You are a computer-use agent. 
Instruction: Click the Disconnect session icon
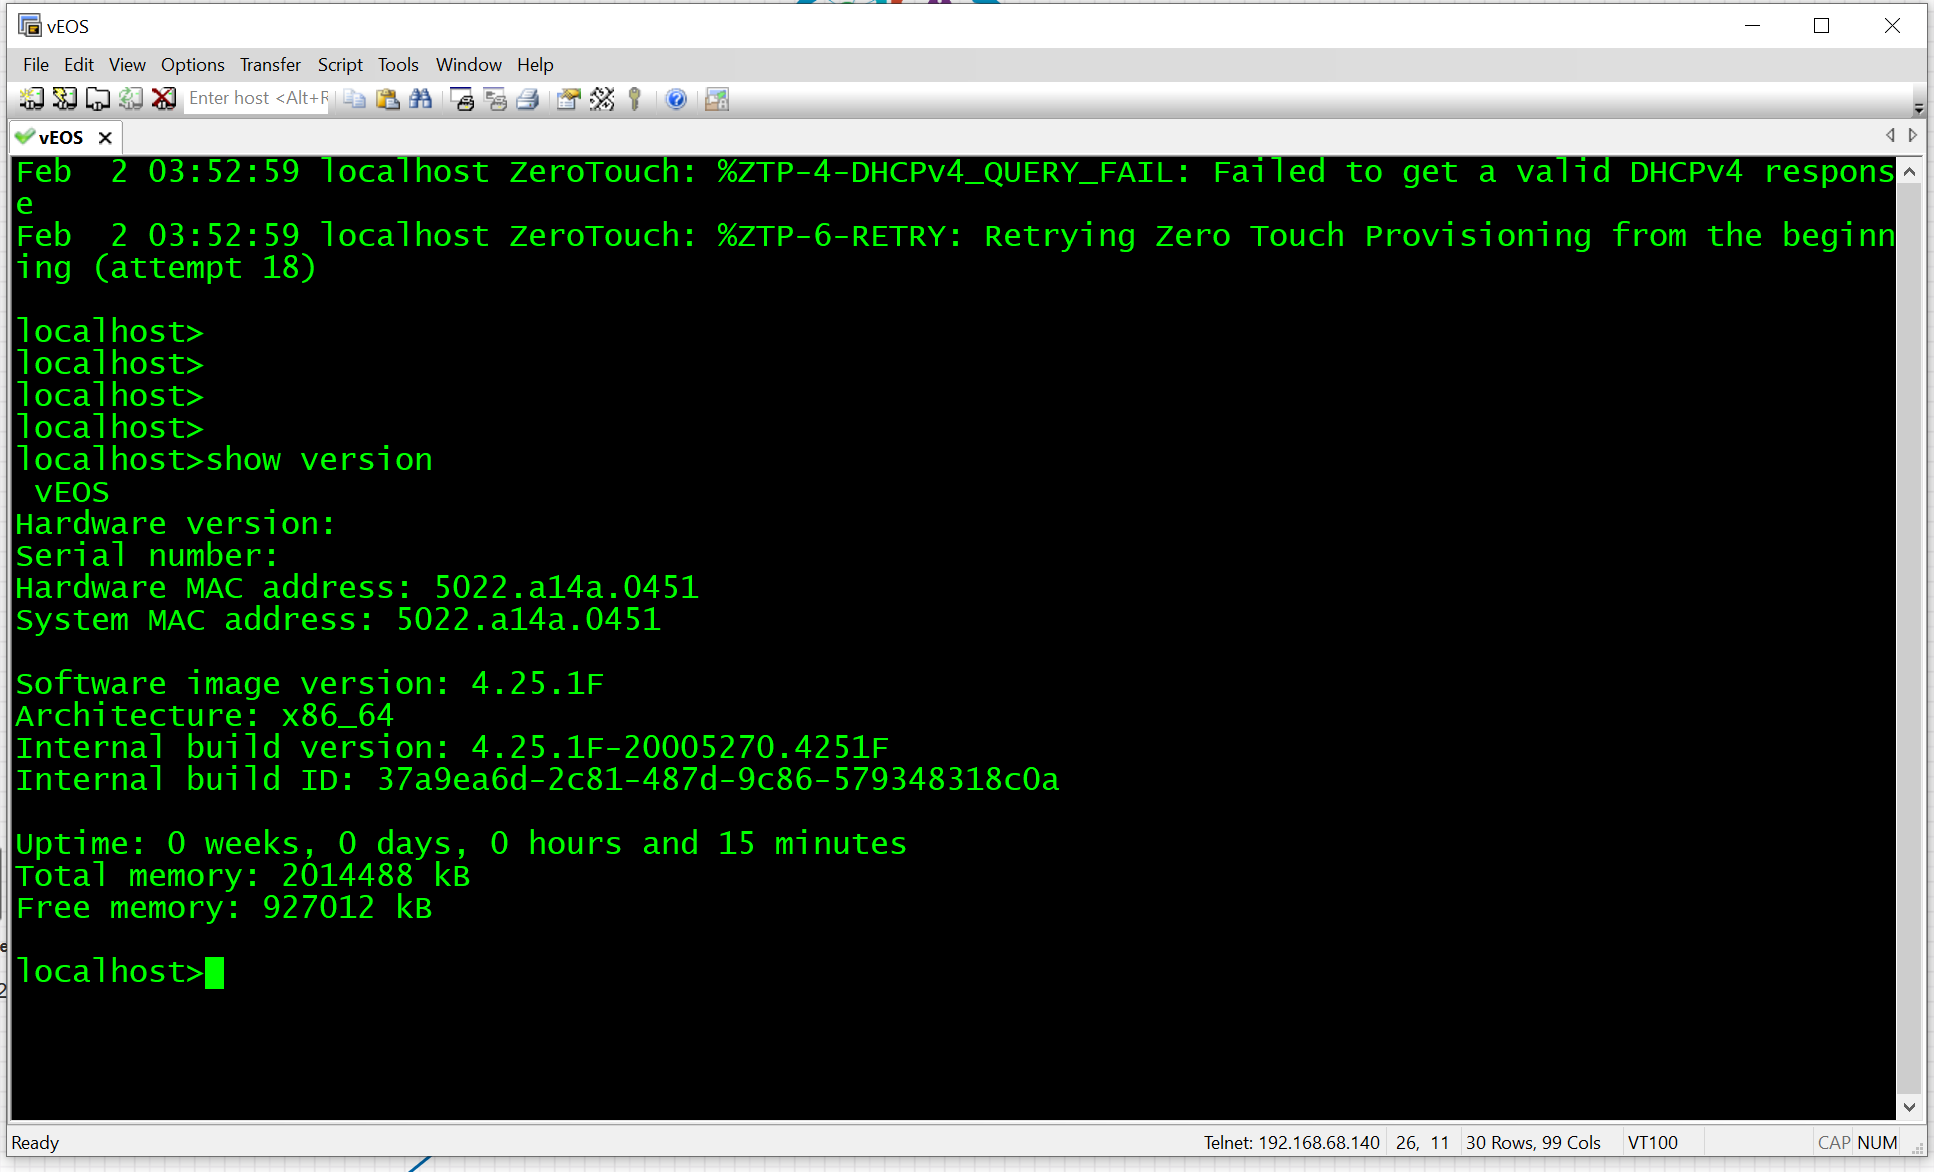coord(163,98)
